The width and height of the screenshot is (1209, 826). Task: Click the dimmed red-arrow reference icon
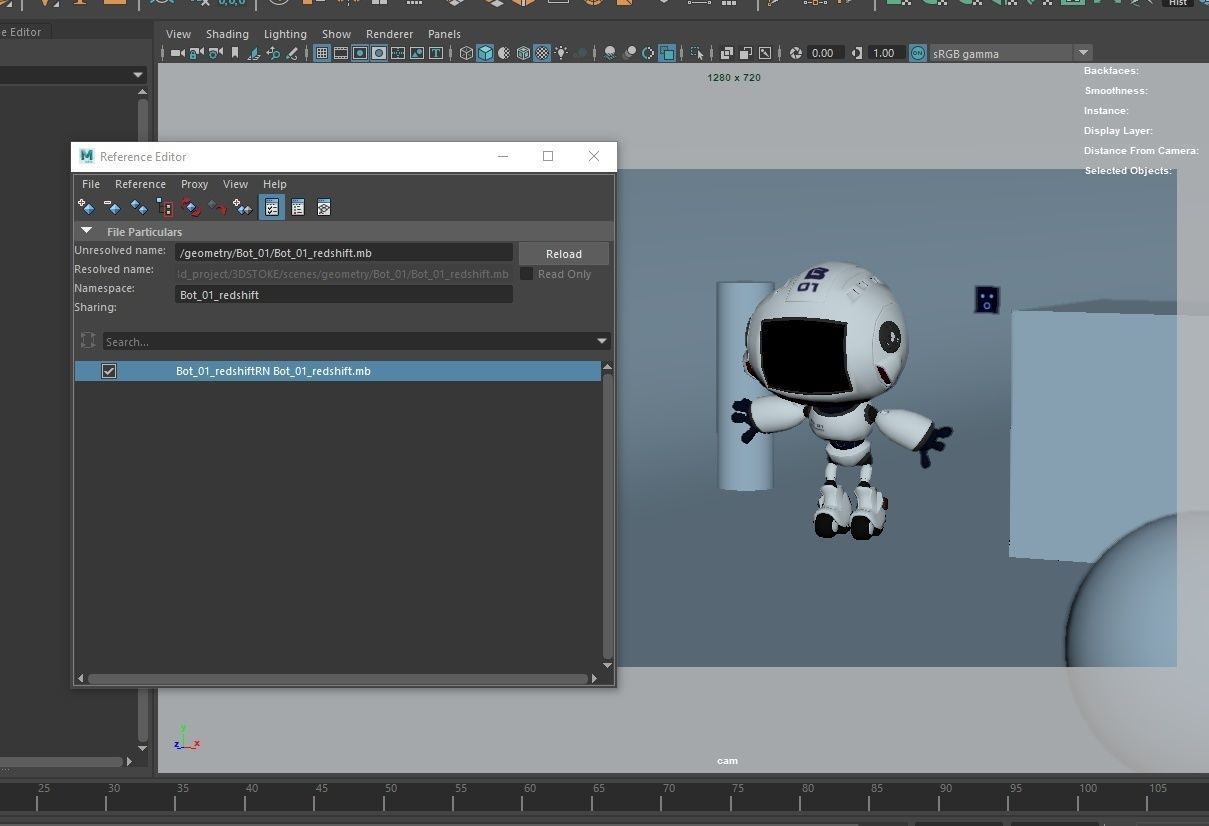click(217, 207)
